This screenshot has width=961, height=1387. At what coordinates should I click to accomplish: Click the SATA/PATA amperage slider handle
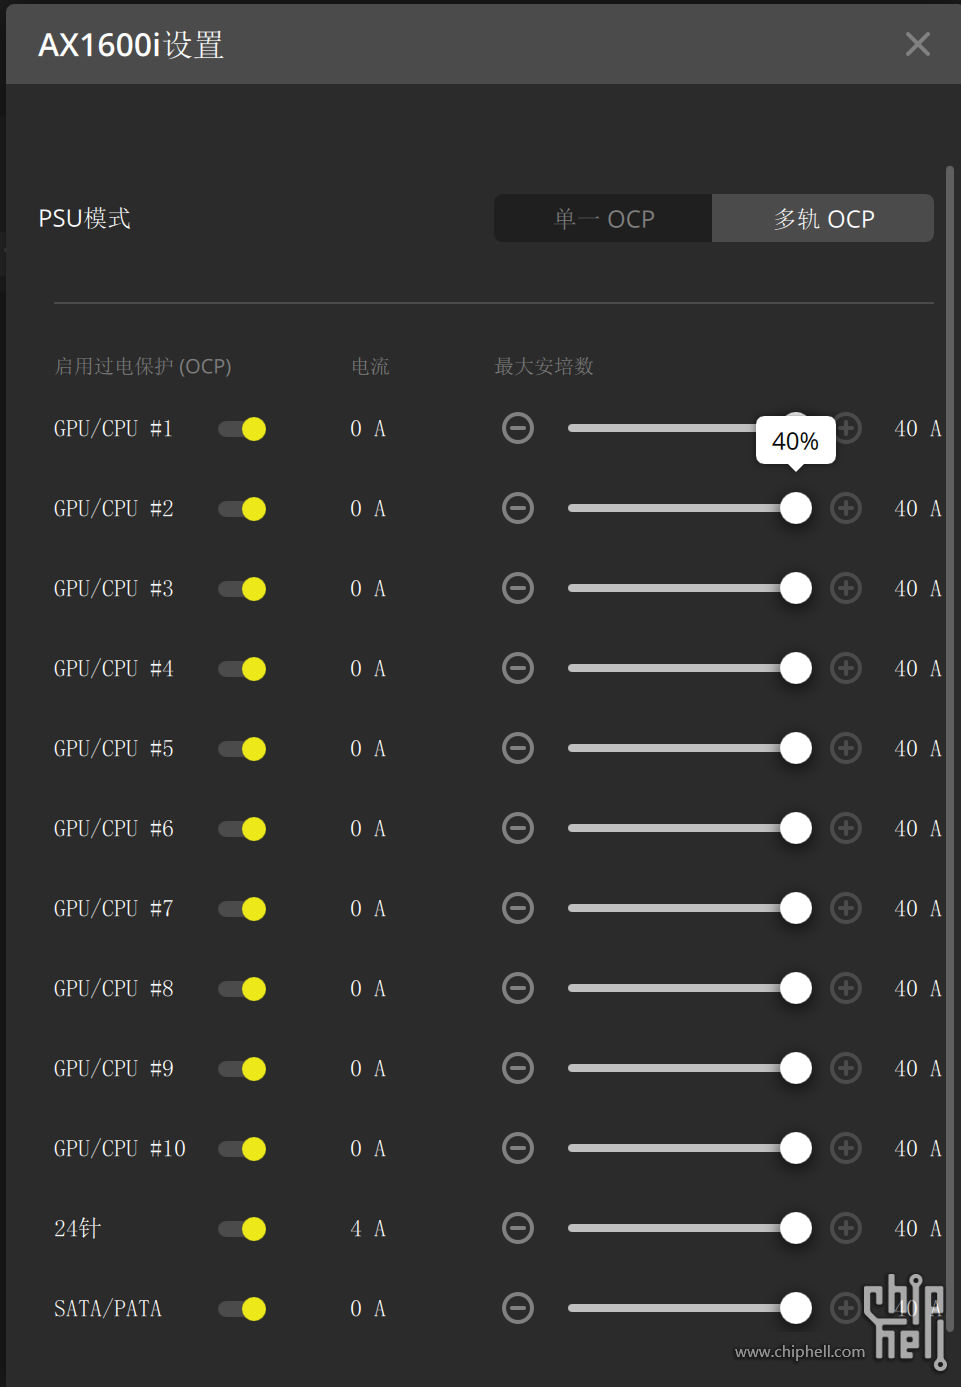click(x=796, y=1308)
